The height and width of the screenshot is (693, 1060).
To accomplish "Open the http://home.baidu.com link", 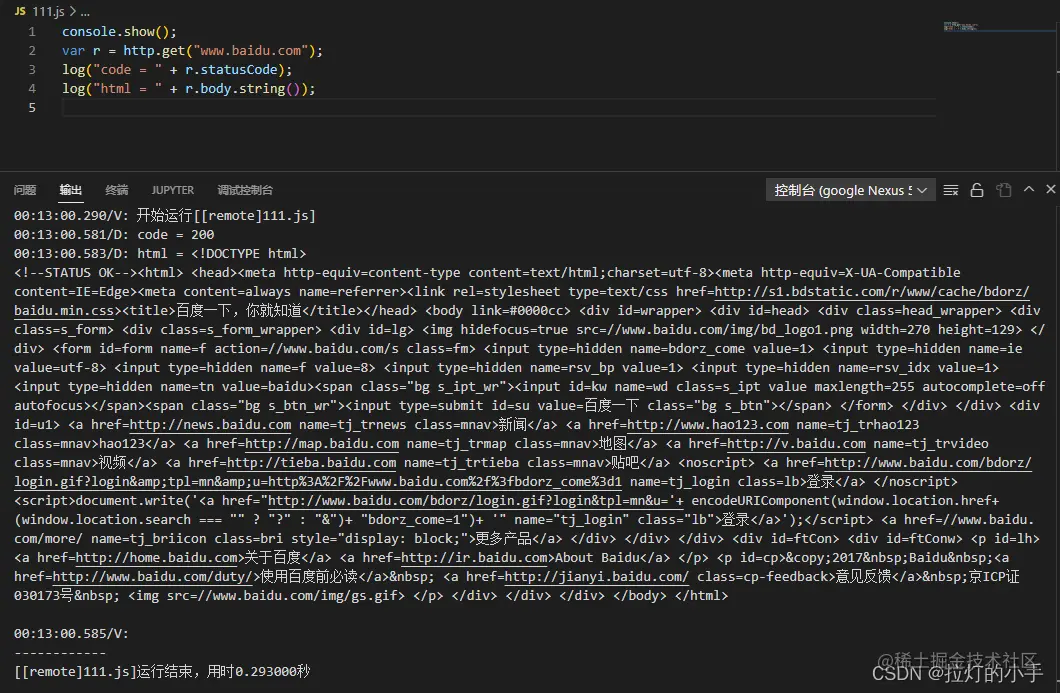I will coord(157,558).
